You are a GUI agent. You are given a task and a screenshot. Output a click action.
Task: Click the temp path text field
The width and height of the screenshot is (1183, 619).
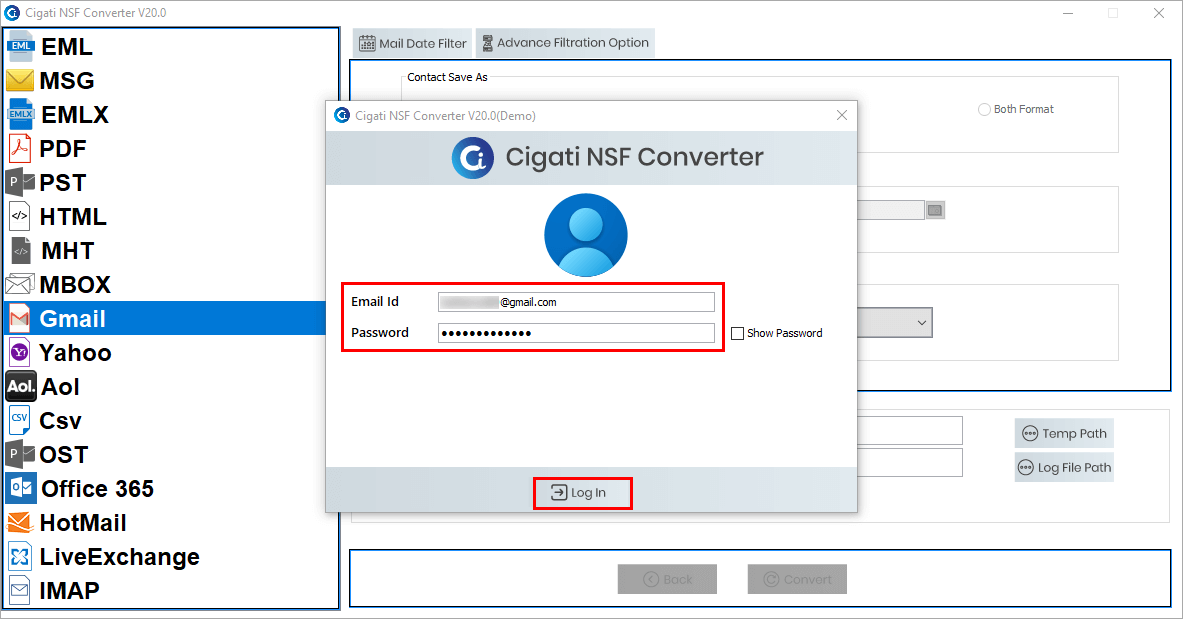point(910,430)
